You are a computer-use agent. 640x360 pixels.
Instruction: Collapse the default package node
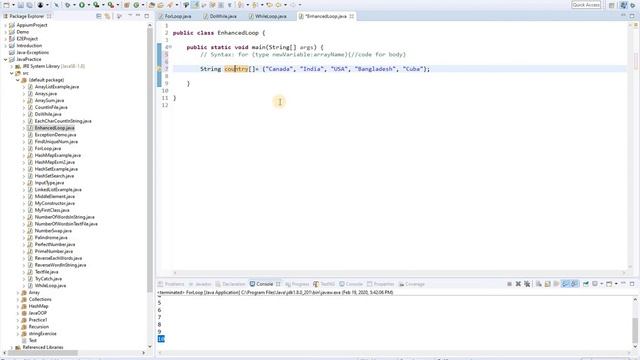(x=18, y=80)
